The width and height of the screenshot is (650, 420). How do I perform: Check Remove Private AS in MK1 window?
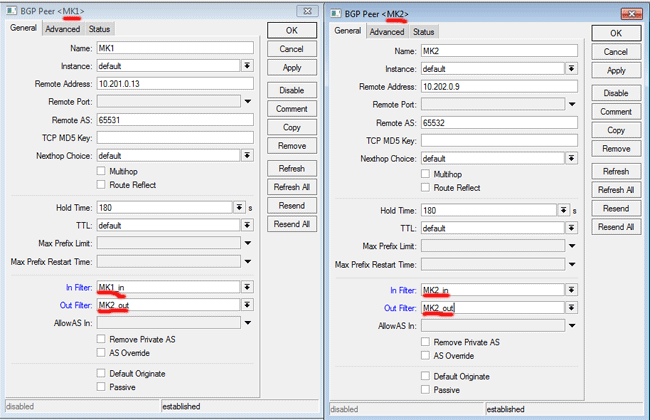point(101,340)
